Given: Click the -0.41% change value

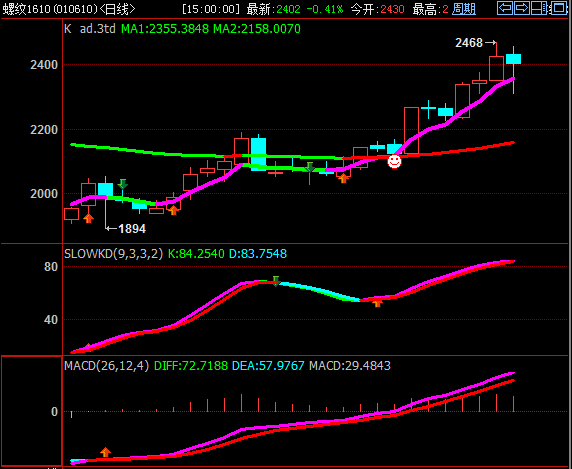Looking at the screenshot, I should tap(325, 9).
